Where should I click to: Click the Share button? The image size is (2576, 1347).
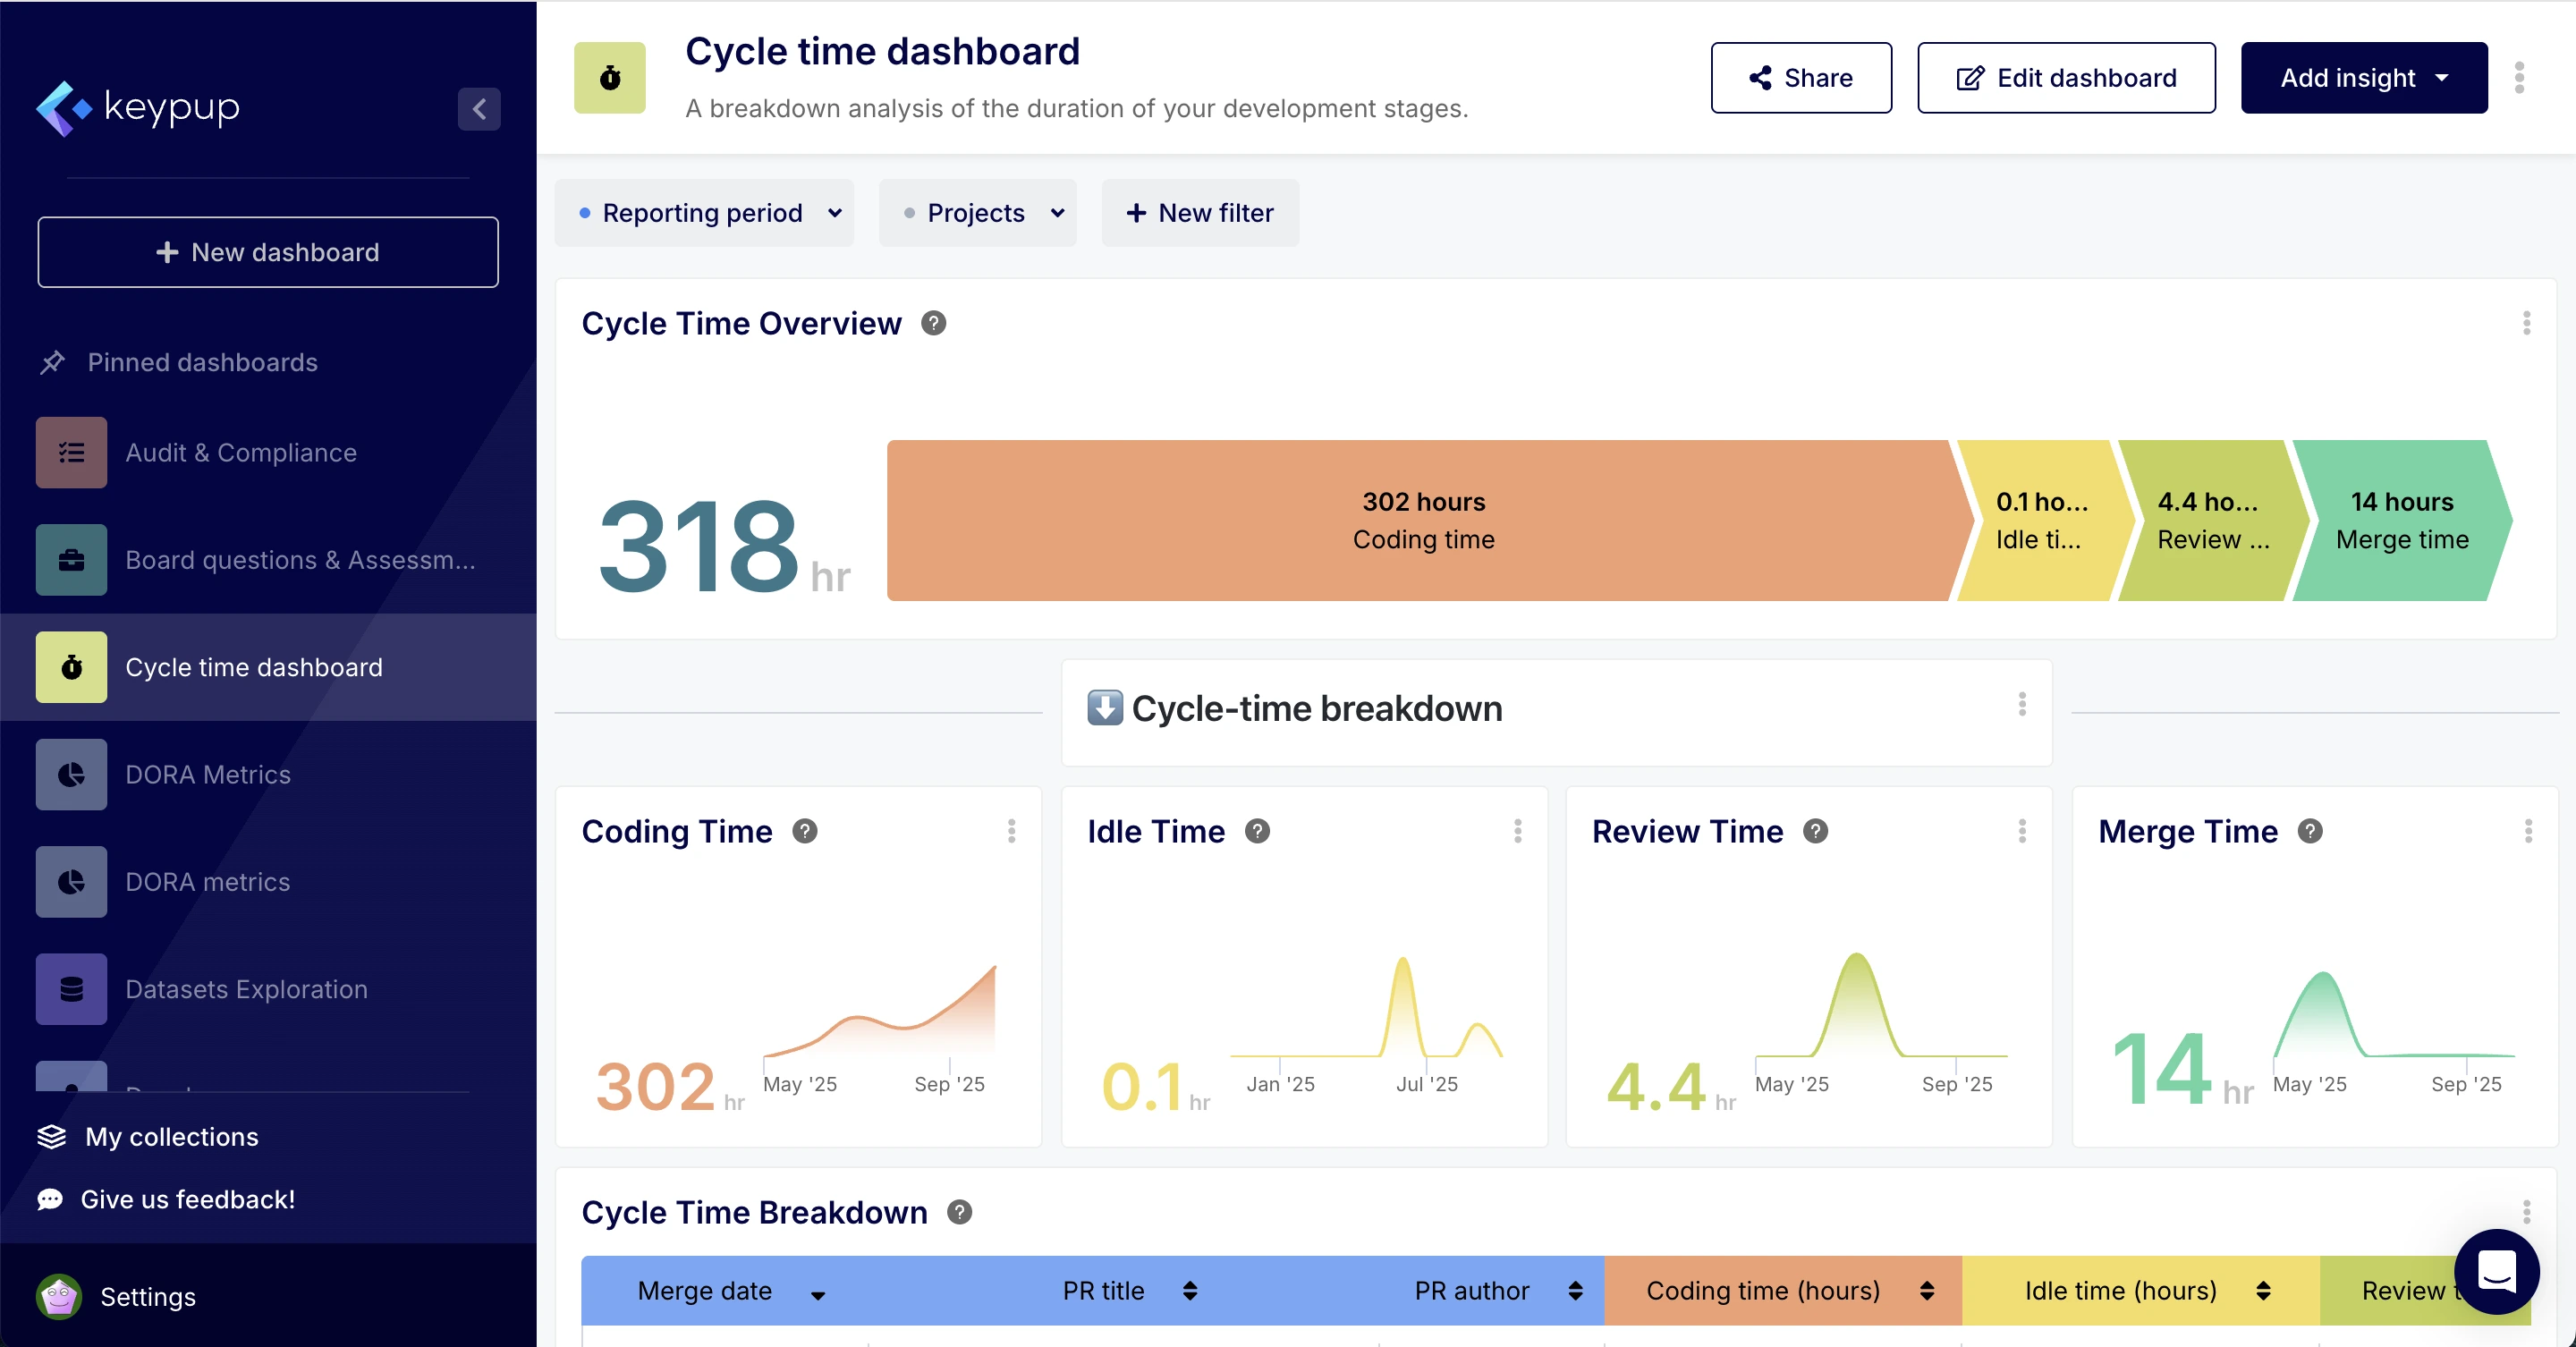click(1800, 77)
